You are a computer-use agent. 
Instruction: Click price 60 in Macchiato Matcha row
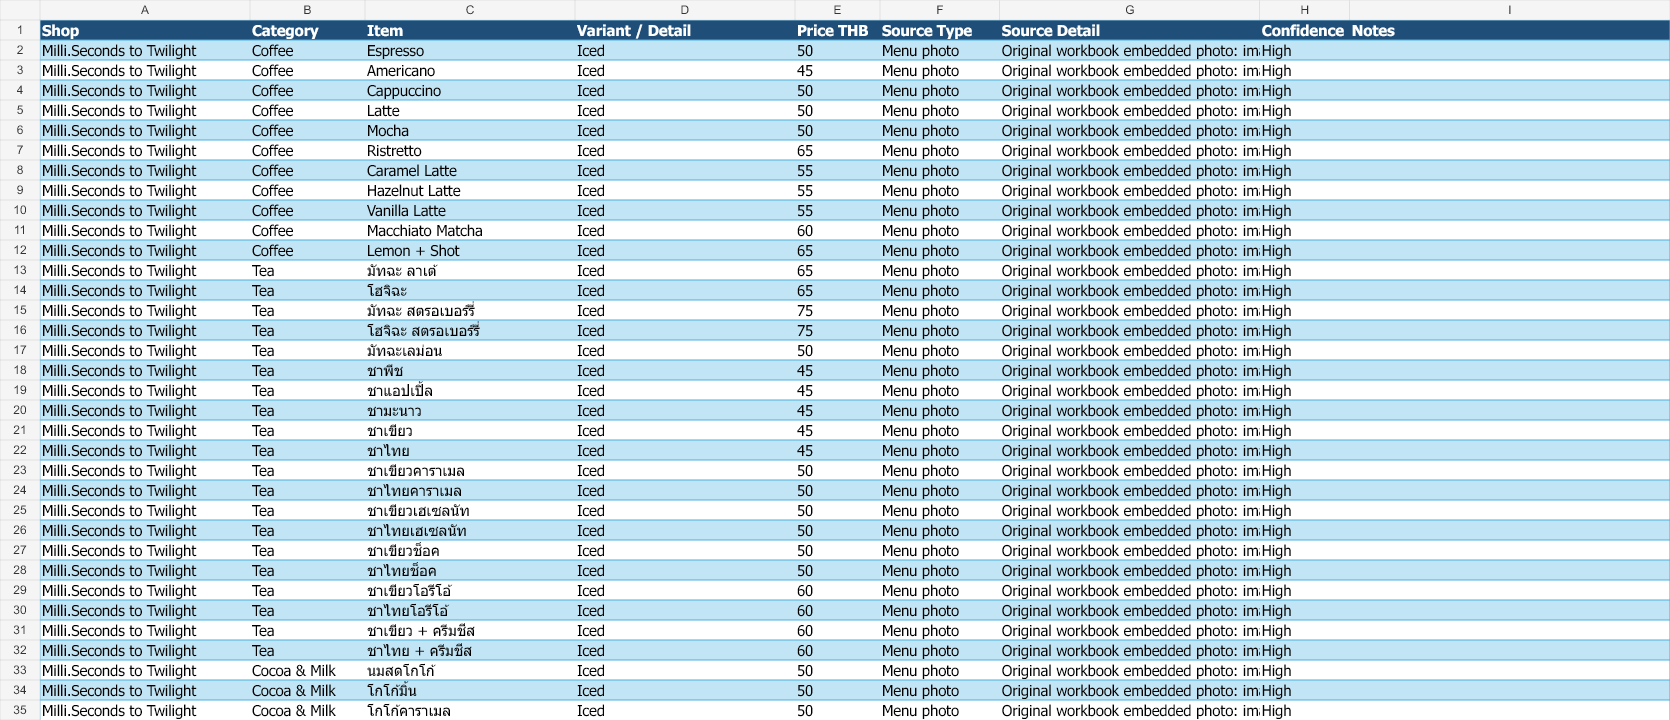click(837, 231)
